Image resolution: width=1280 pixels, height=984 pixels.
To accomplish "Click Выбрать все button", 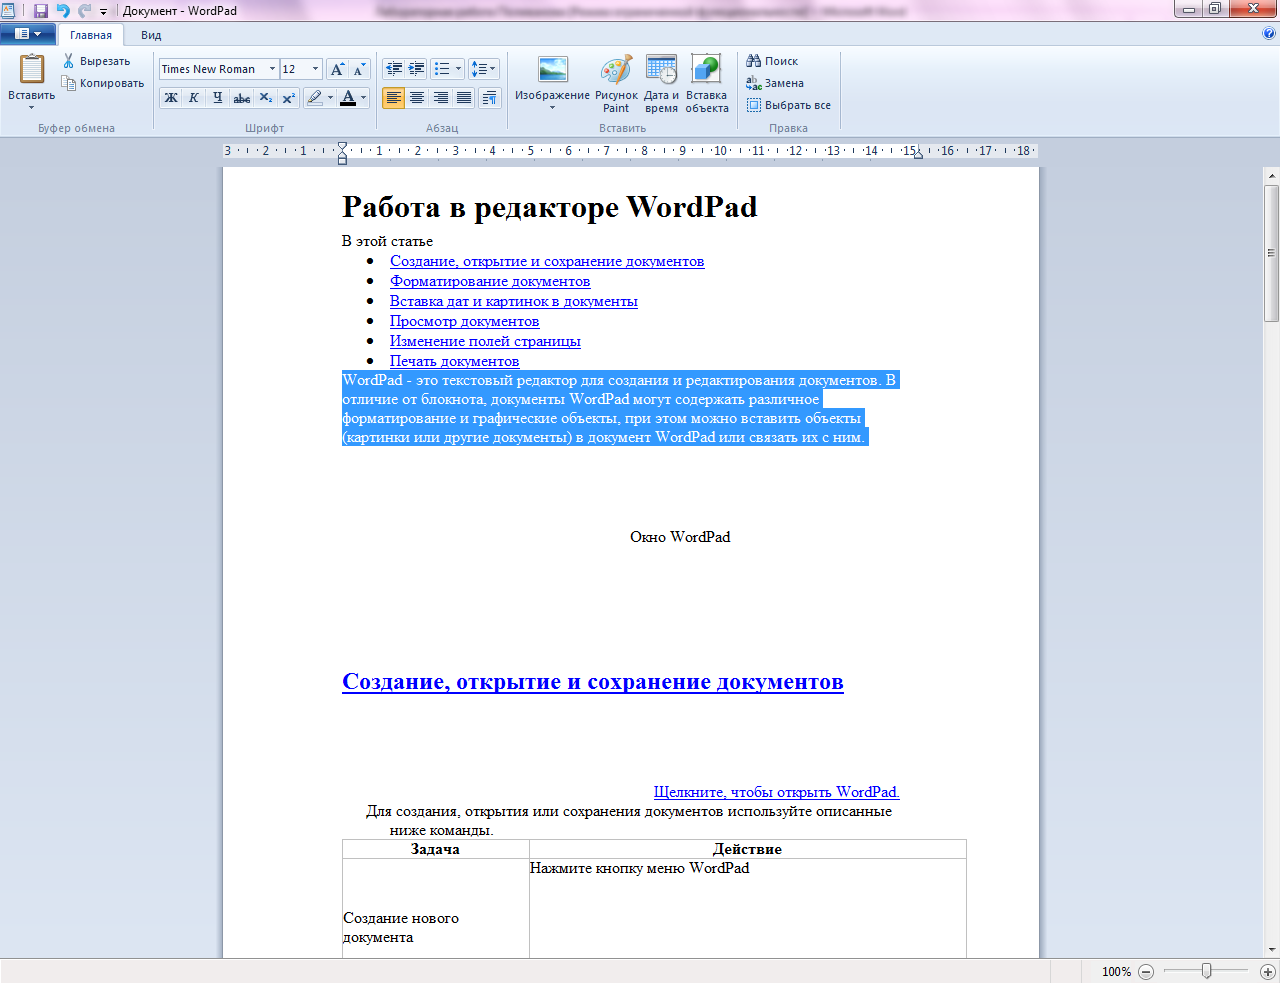I will (x=789, y=105).
